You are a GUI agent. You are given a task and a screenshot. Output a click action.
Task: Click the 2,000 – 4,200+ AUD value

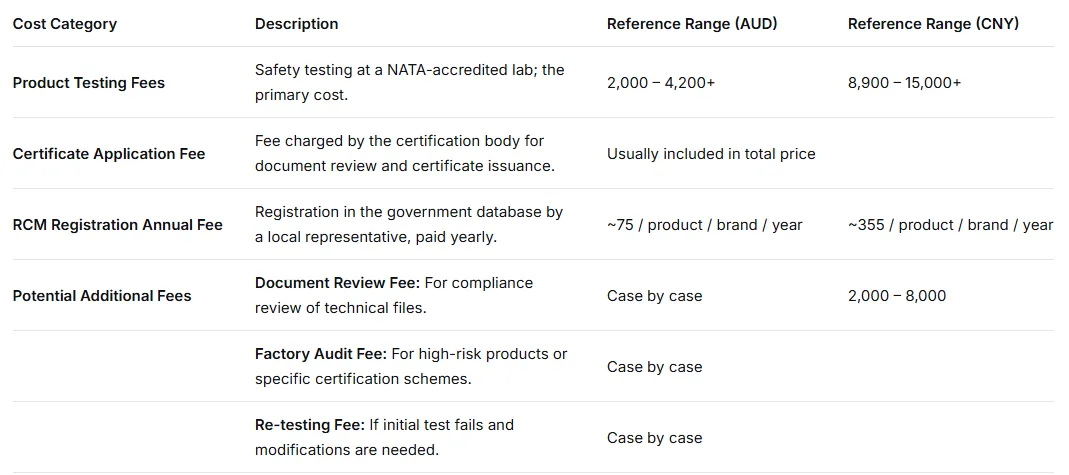click(660, 83)
